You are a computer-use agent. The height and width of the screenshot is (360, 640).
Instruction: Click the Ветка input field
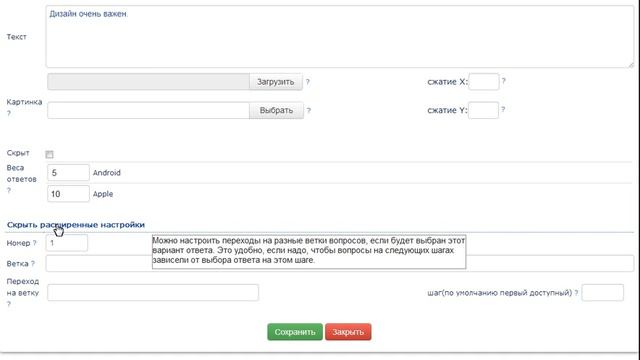point(340,263)
